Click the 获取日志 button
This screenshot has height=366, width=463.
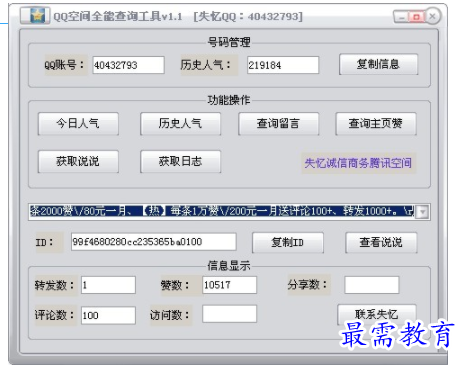point(180,162)
